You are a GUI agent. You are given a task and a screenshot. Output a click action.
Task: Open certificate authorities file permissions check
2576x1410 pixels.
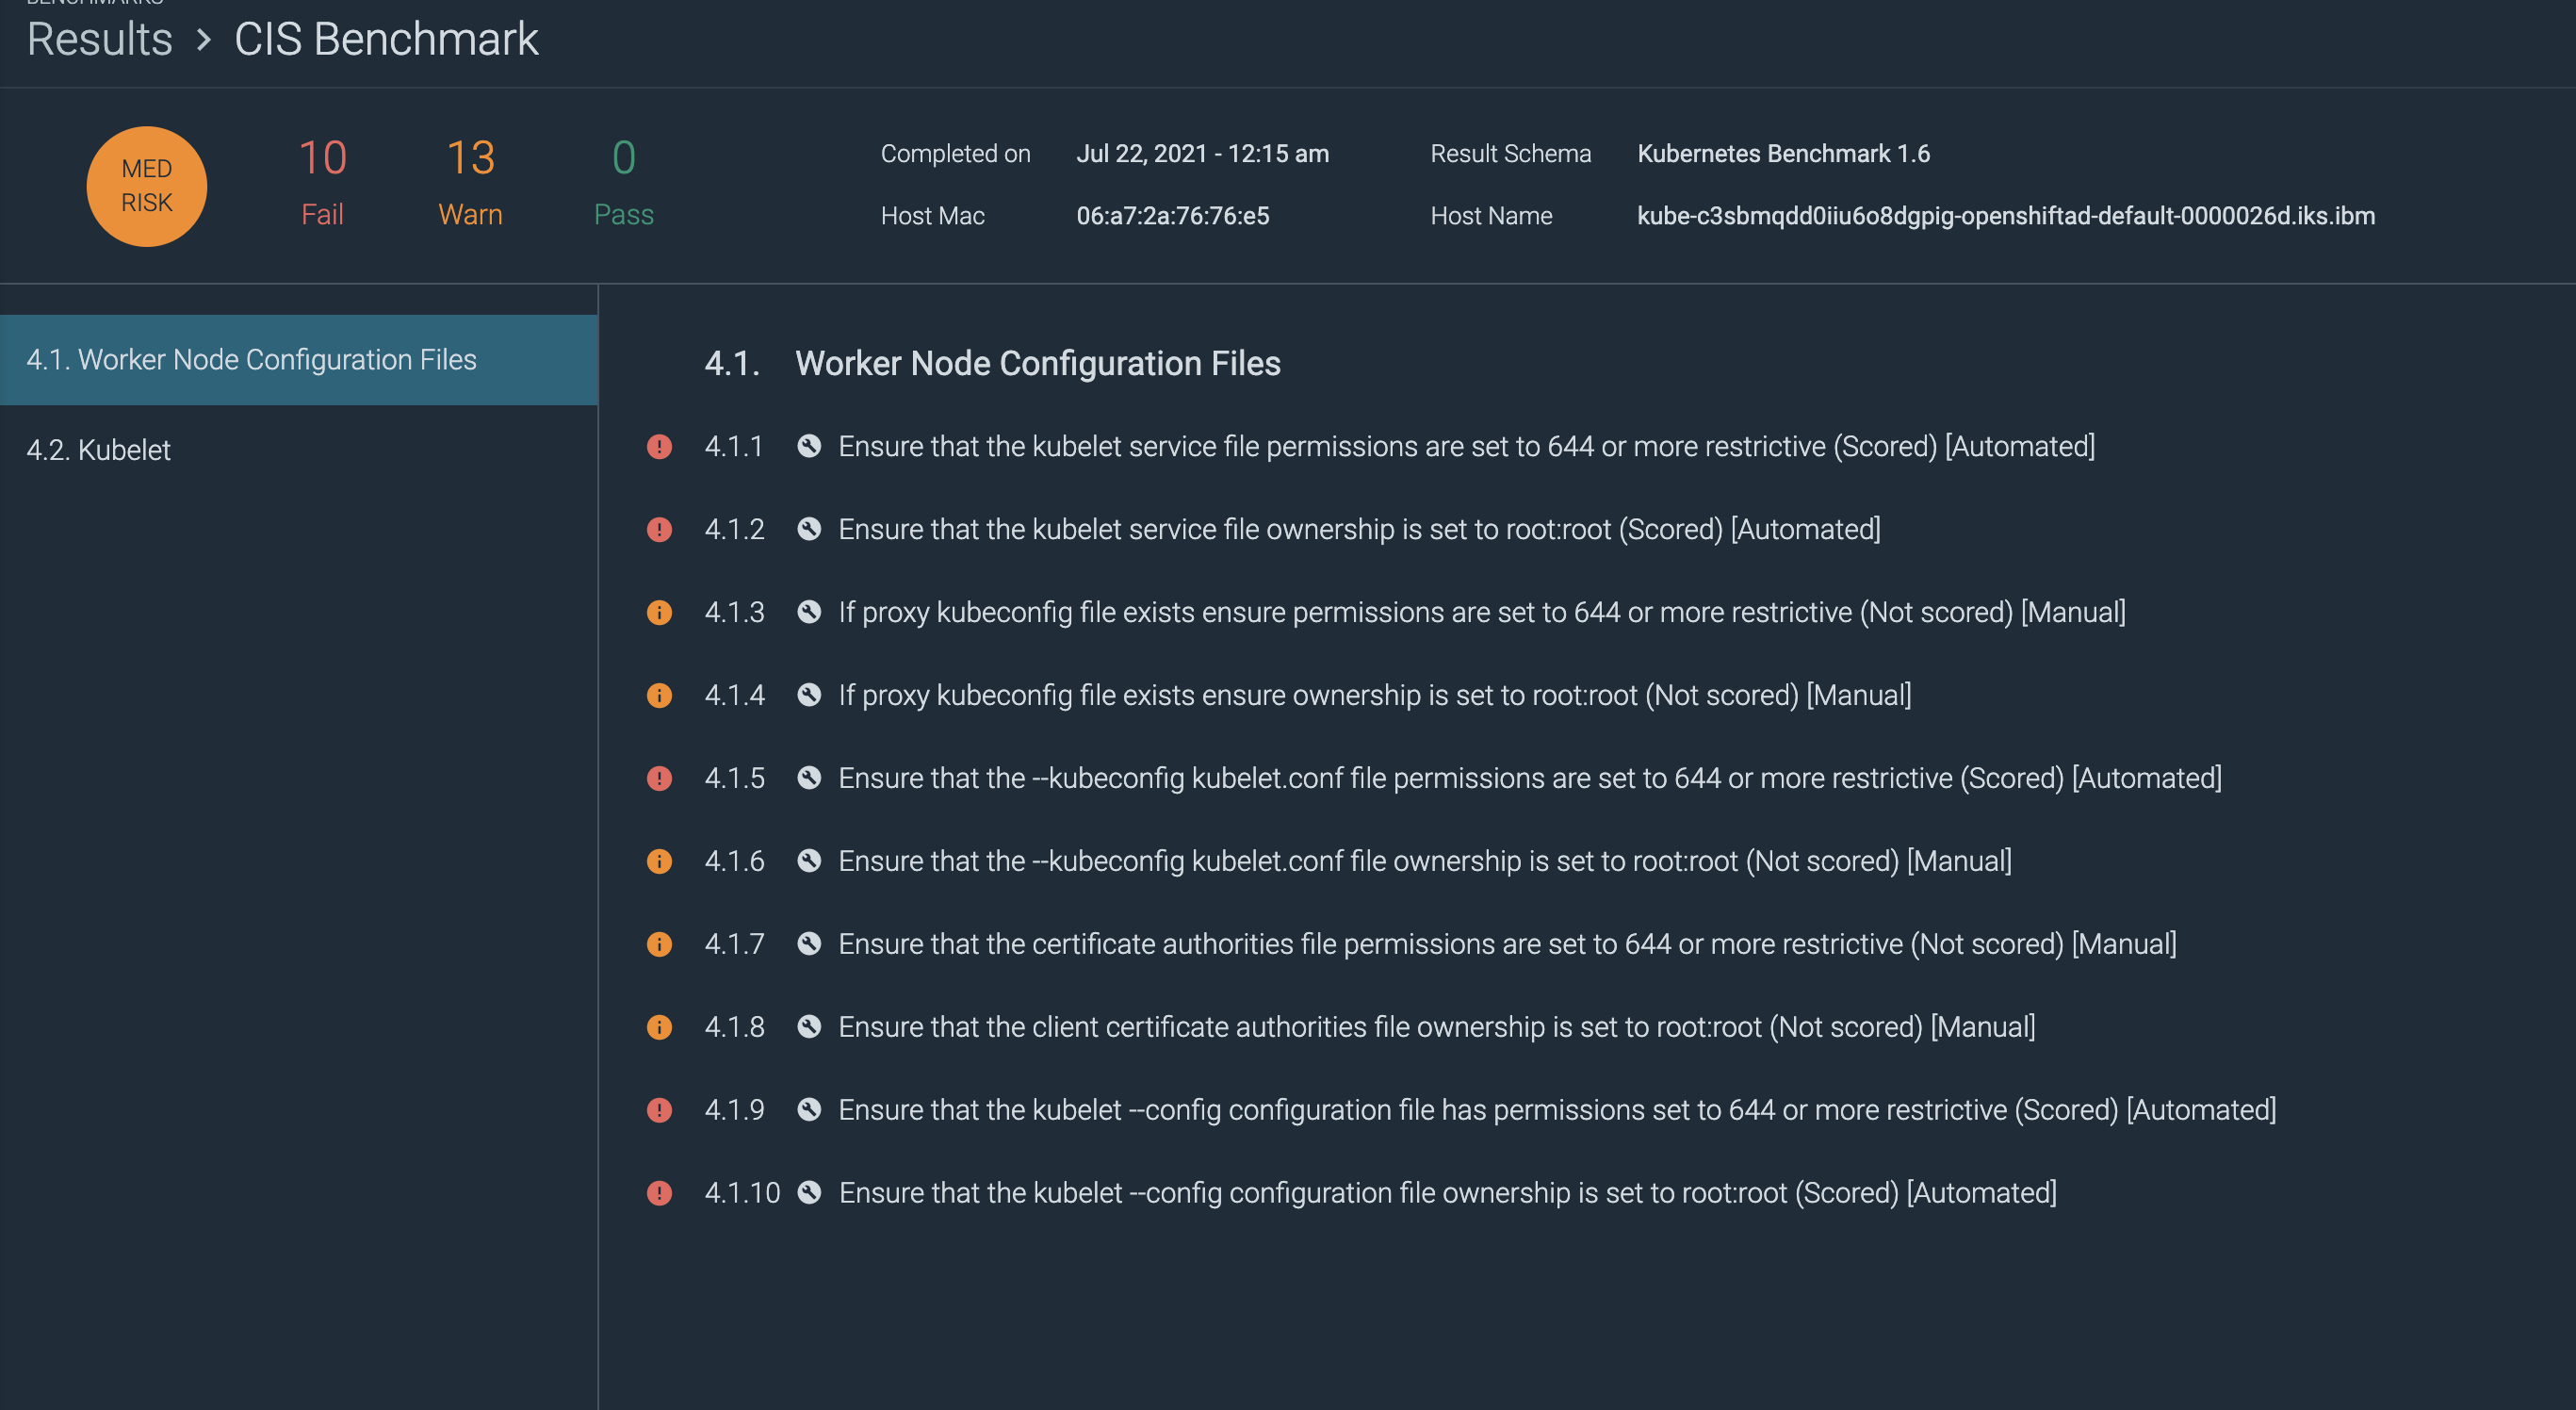(1507, 944)
